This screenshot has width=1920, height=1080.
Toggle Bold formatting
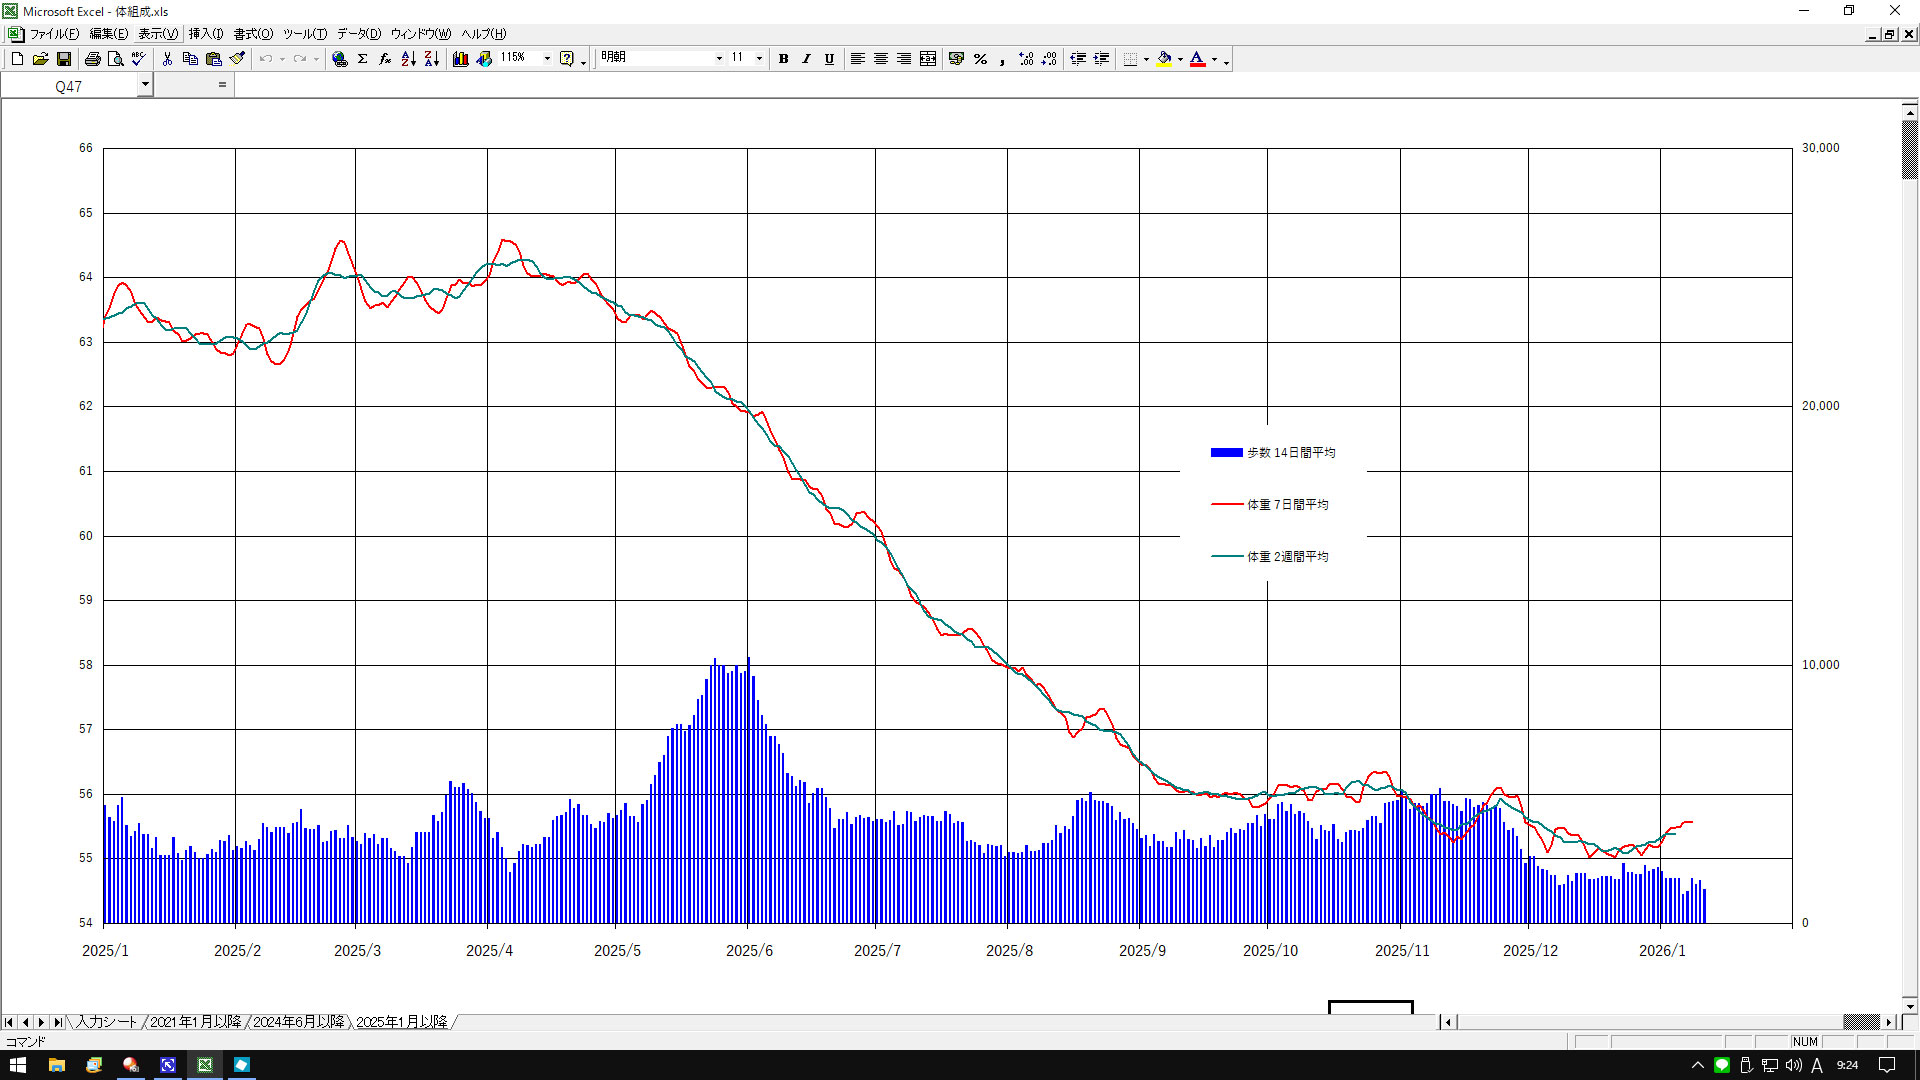coord(783,59)
